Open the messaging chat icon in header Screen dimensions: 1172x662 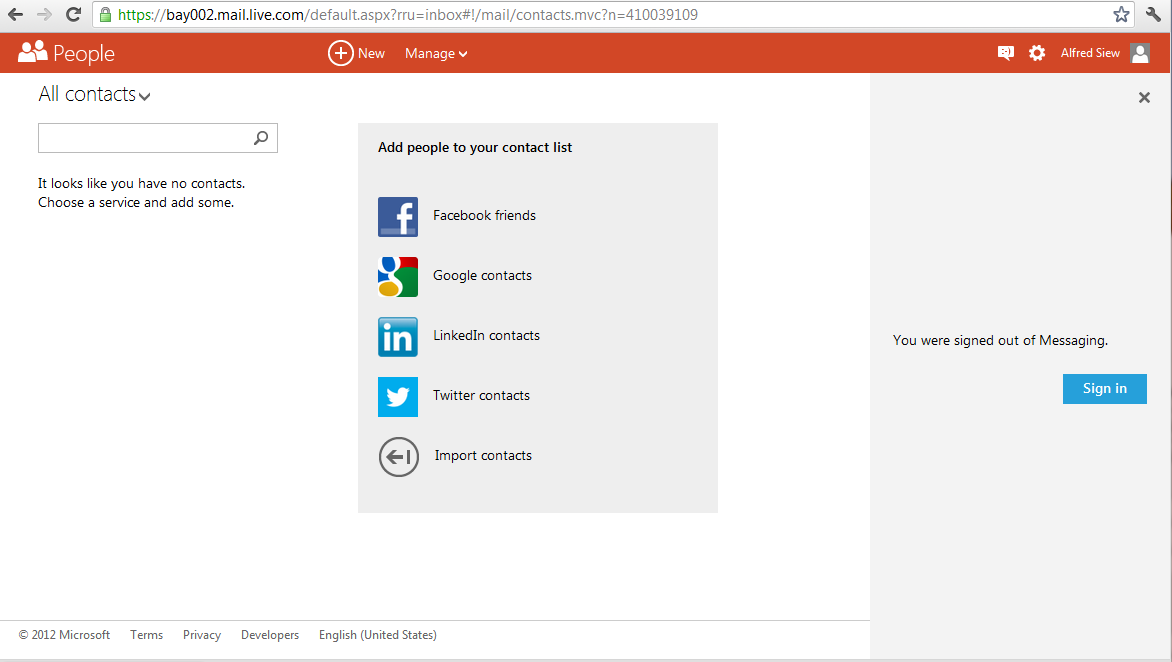(x=1005, y=52)
